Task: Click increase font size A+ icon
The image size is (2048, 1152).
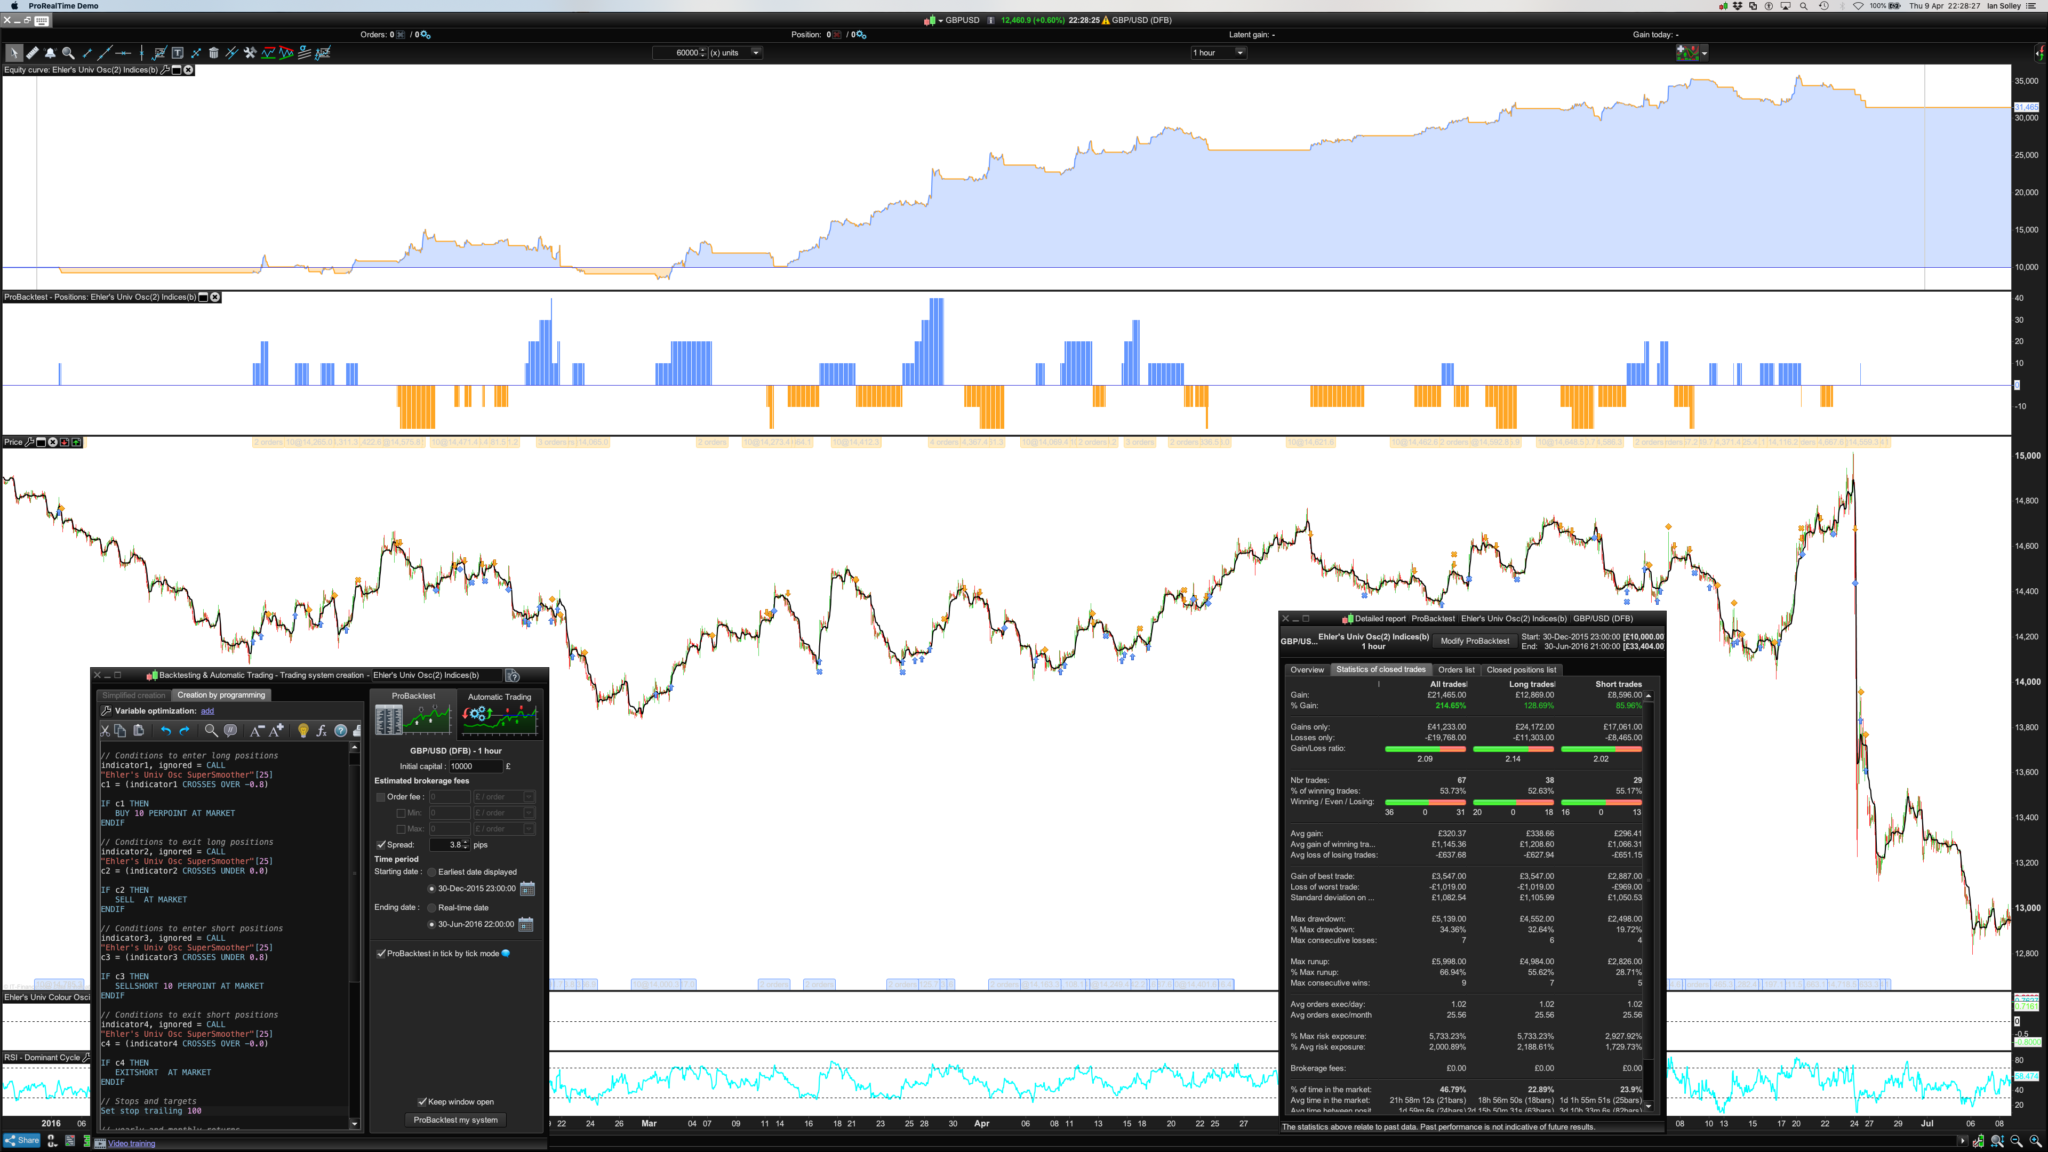Action: click(277, 731)
